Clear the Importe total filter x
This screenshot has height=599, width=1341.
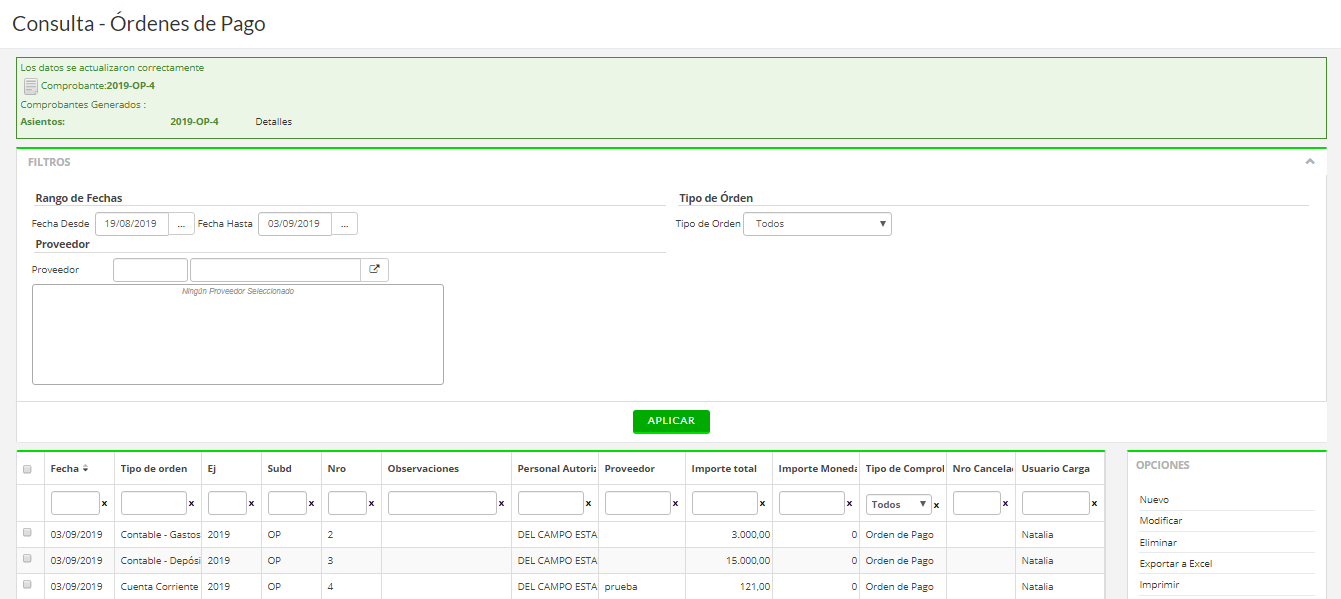(762, 504)
